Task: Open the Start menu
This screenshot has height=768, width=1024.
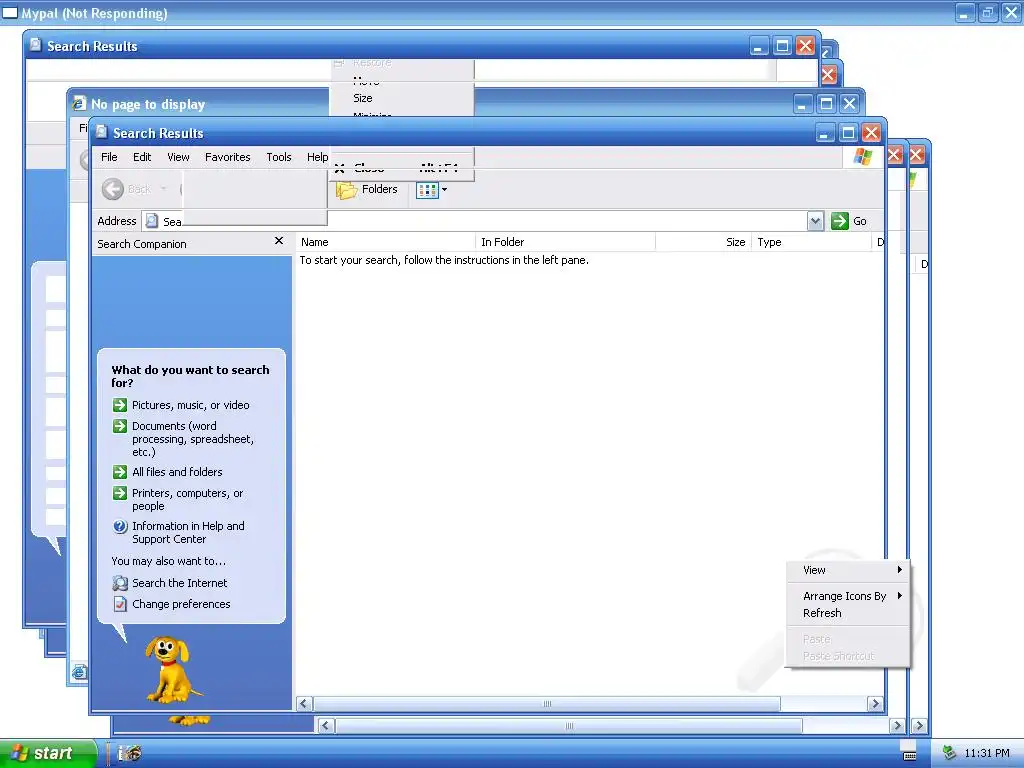Action: coord(47,753)
